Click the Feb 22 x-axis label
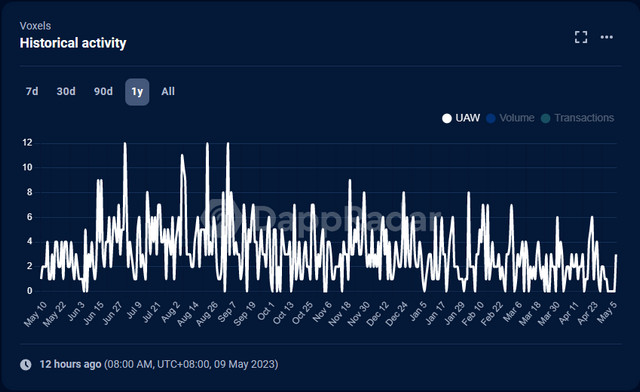Viewport: 640px width, 392px height. coord(492,314)
